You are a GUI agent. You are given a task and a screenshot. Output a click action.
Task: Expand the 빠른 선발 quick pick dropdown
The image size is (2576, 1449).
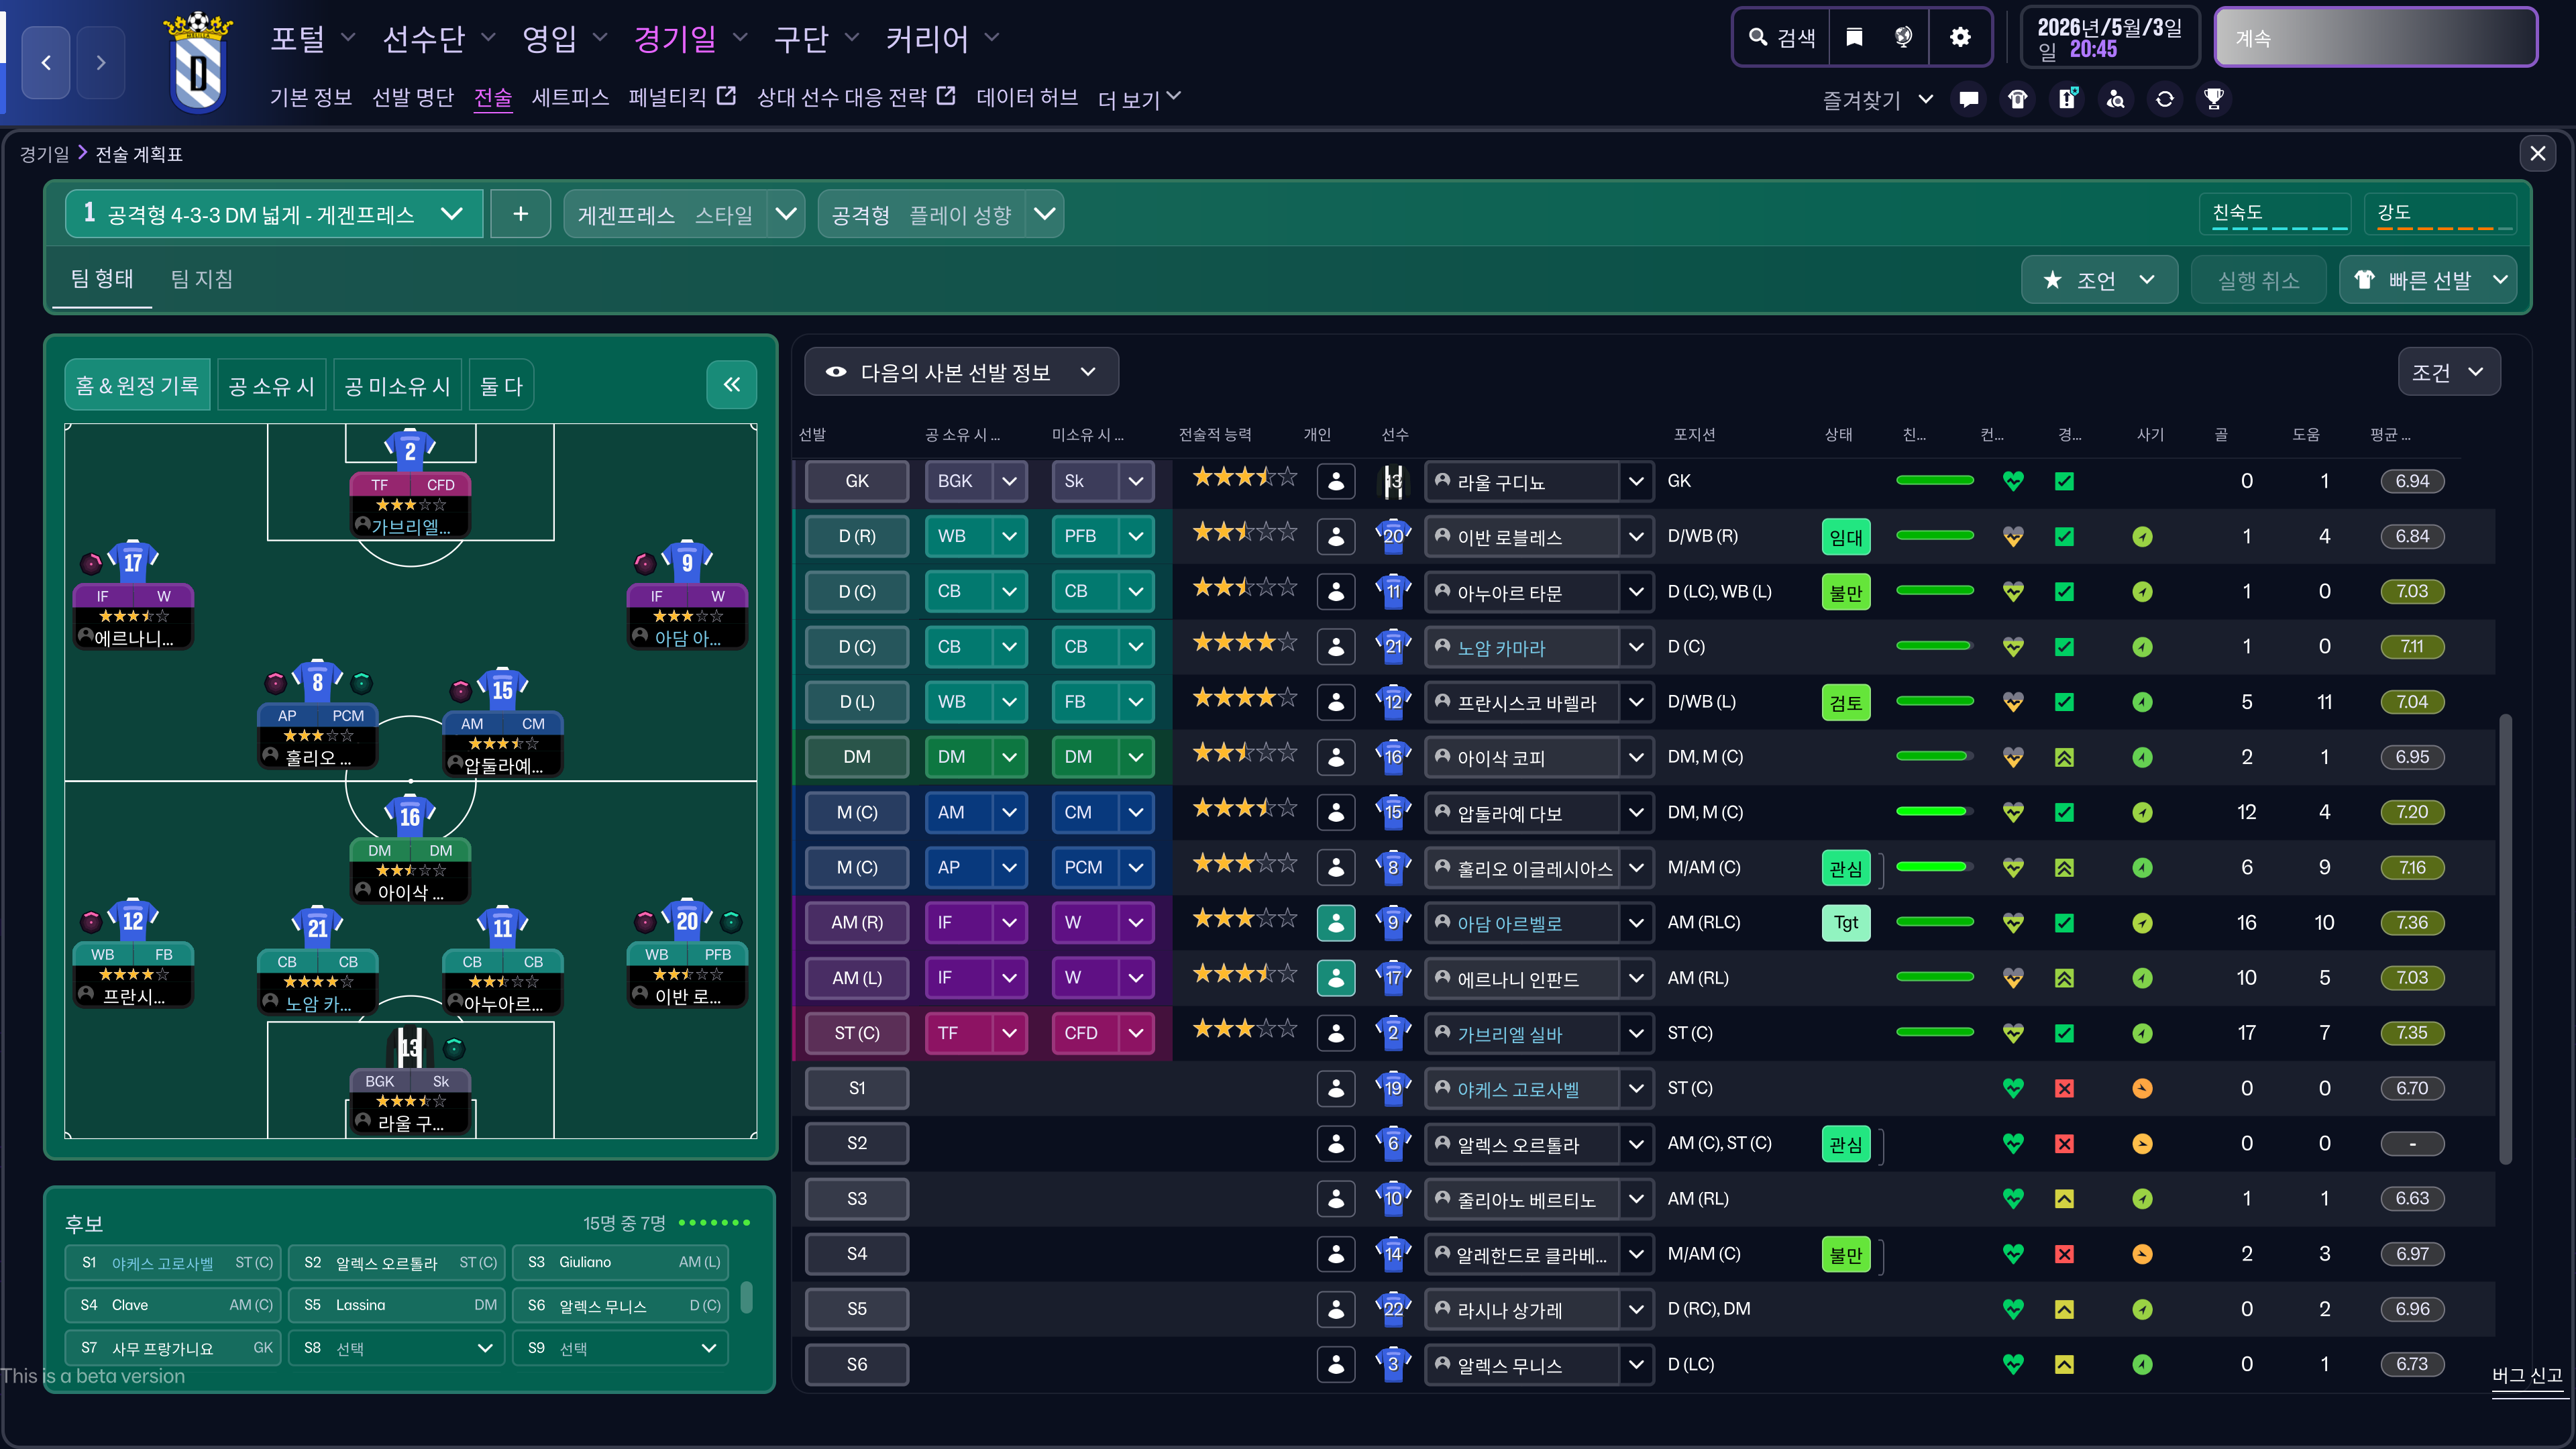click(x=2499, y=280)
